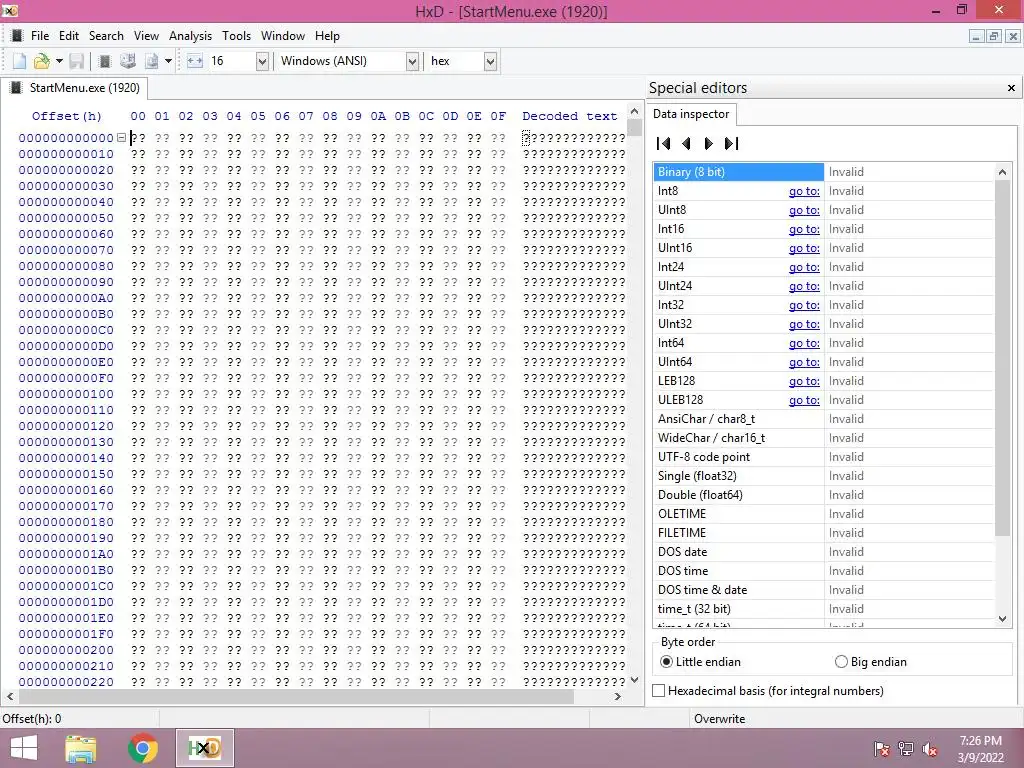Select the AnsiChar / char8_t row
The height and width of the screenshot is (768, 1024).
[x=824, y=419]
